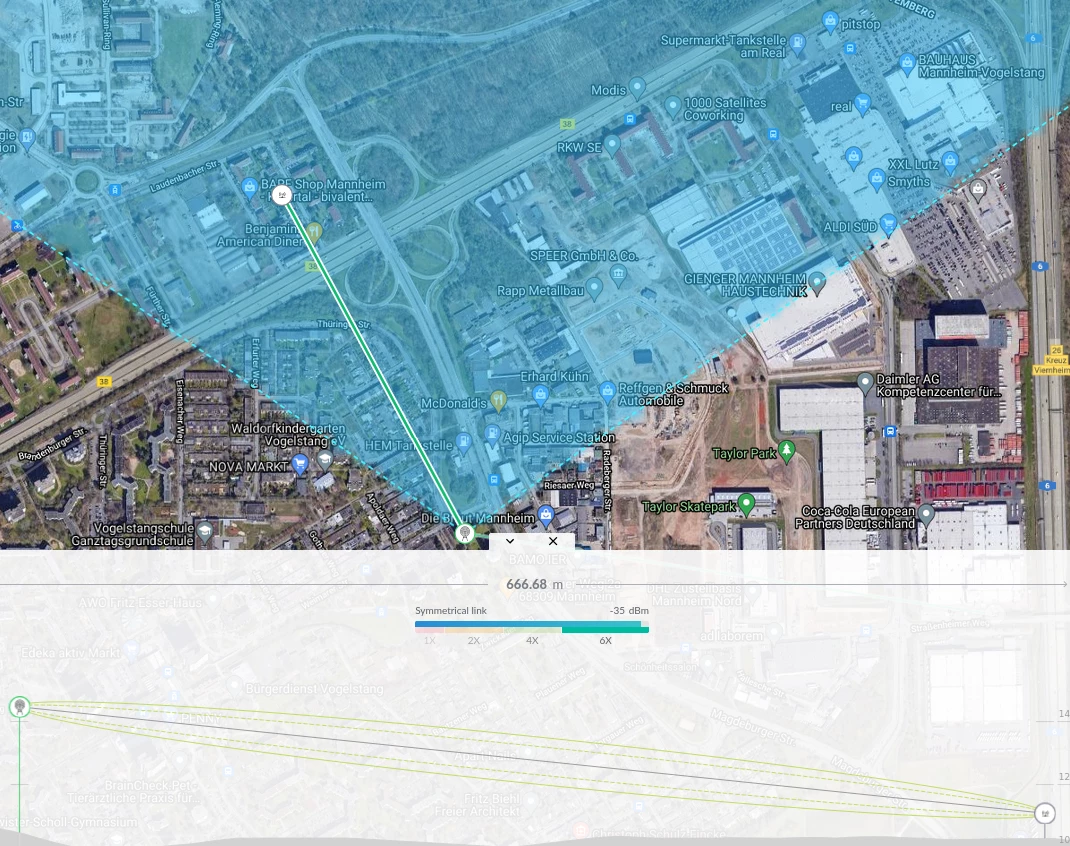The width and height of the screenshot is (1070, 846).
Task: Select the white access point node marker
Action: click(281, 196)
